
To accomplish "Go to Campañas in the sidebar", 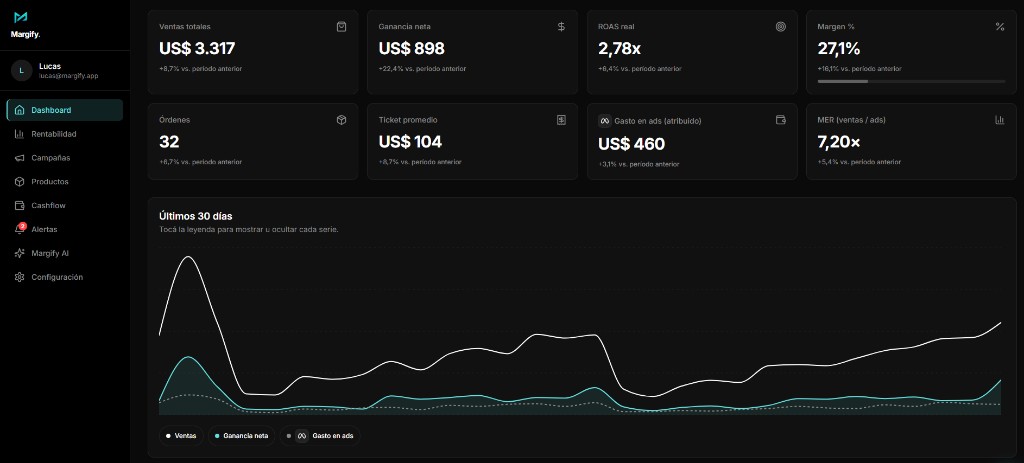I will tap(50, 158).
